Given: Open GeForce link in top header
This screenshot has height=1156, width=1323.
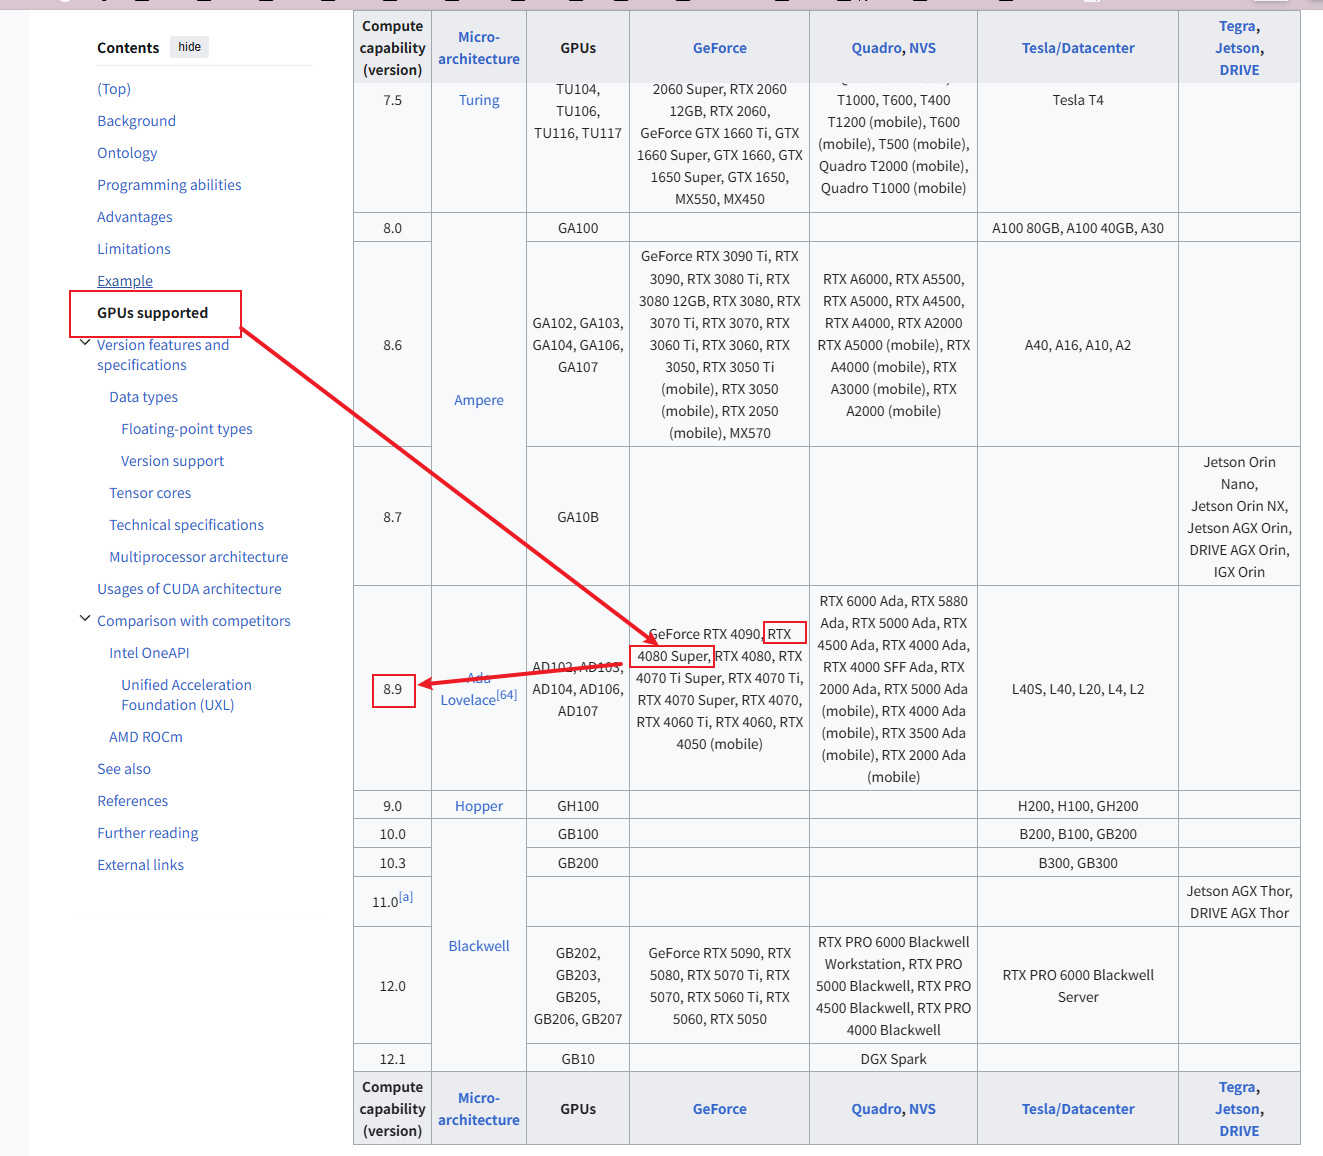Looking at the screenshot, I should [x=720, y=48].
